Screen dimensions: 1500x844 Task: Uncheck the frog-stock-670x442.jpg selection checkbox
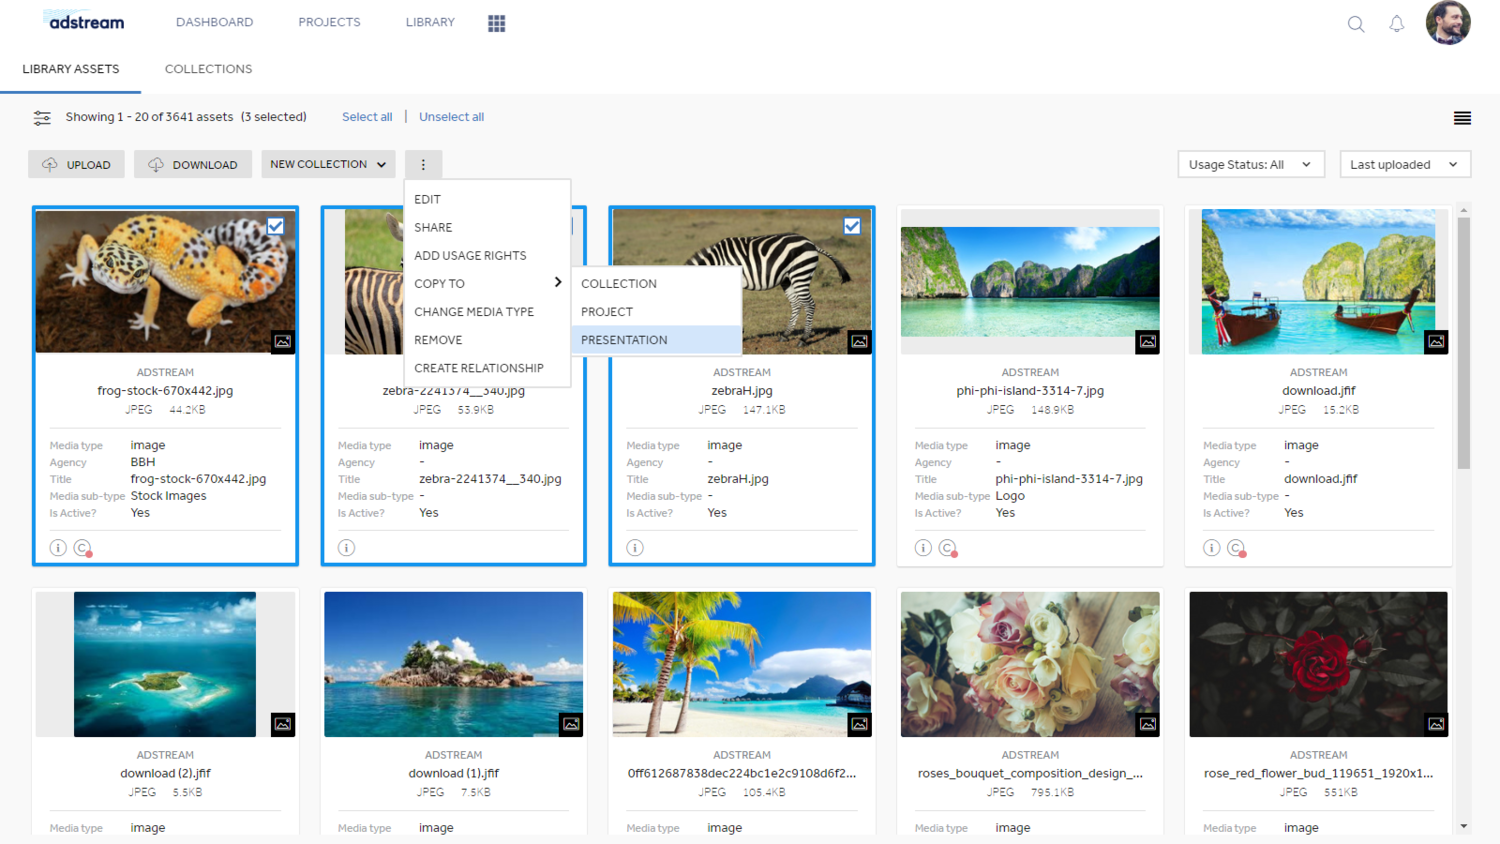tap(276, 227)
